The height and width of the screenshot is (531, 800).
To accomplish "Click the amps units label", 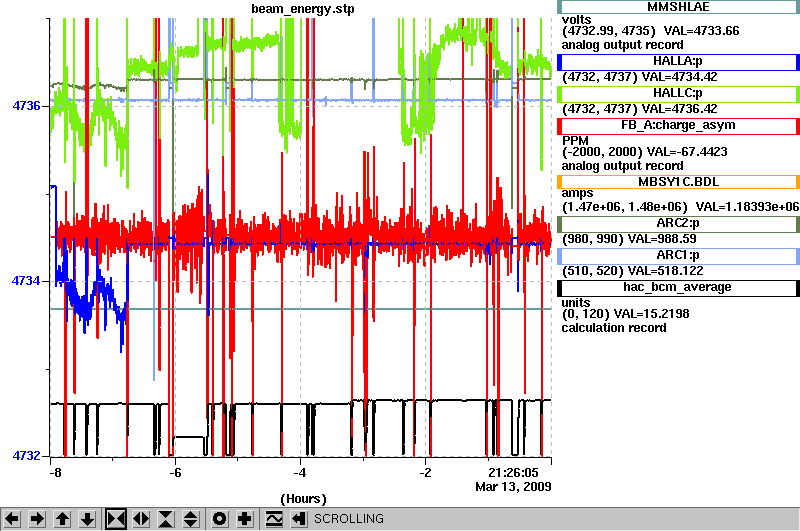I will [x=578, y=194].
